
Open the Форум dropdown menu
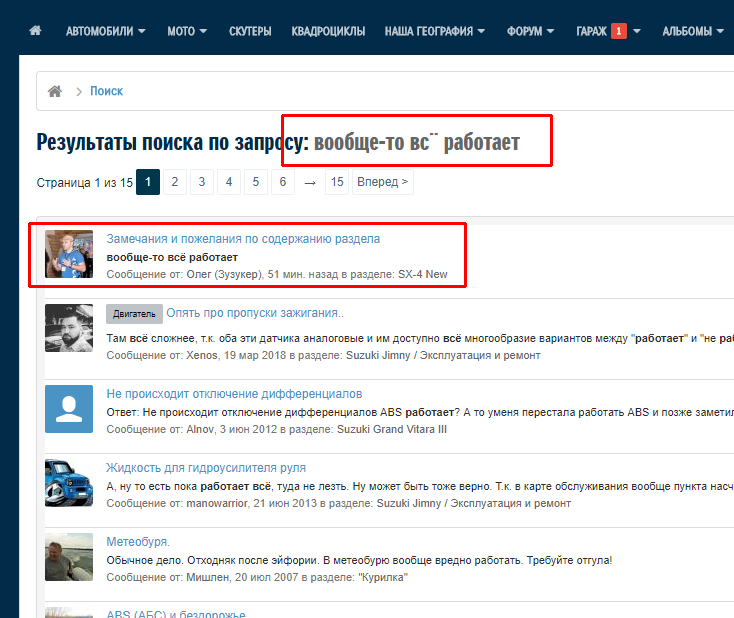(530, 31)
